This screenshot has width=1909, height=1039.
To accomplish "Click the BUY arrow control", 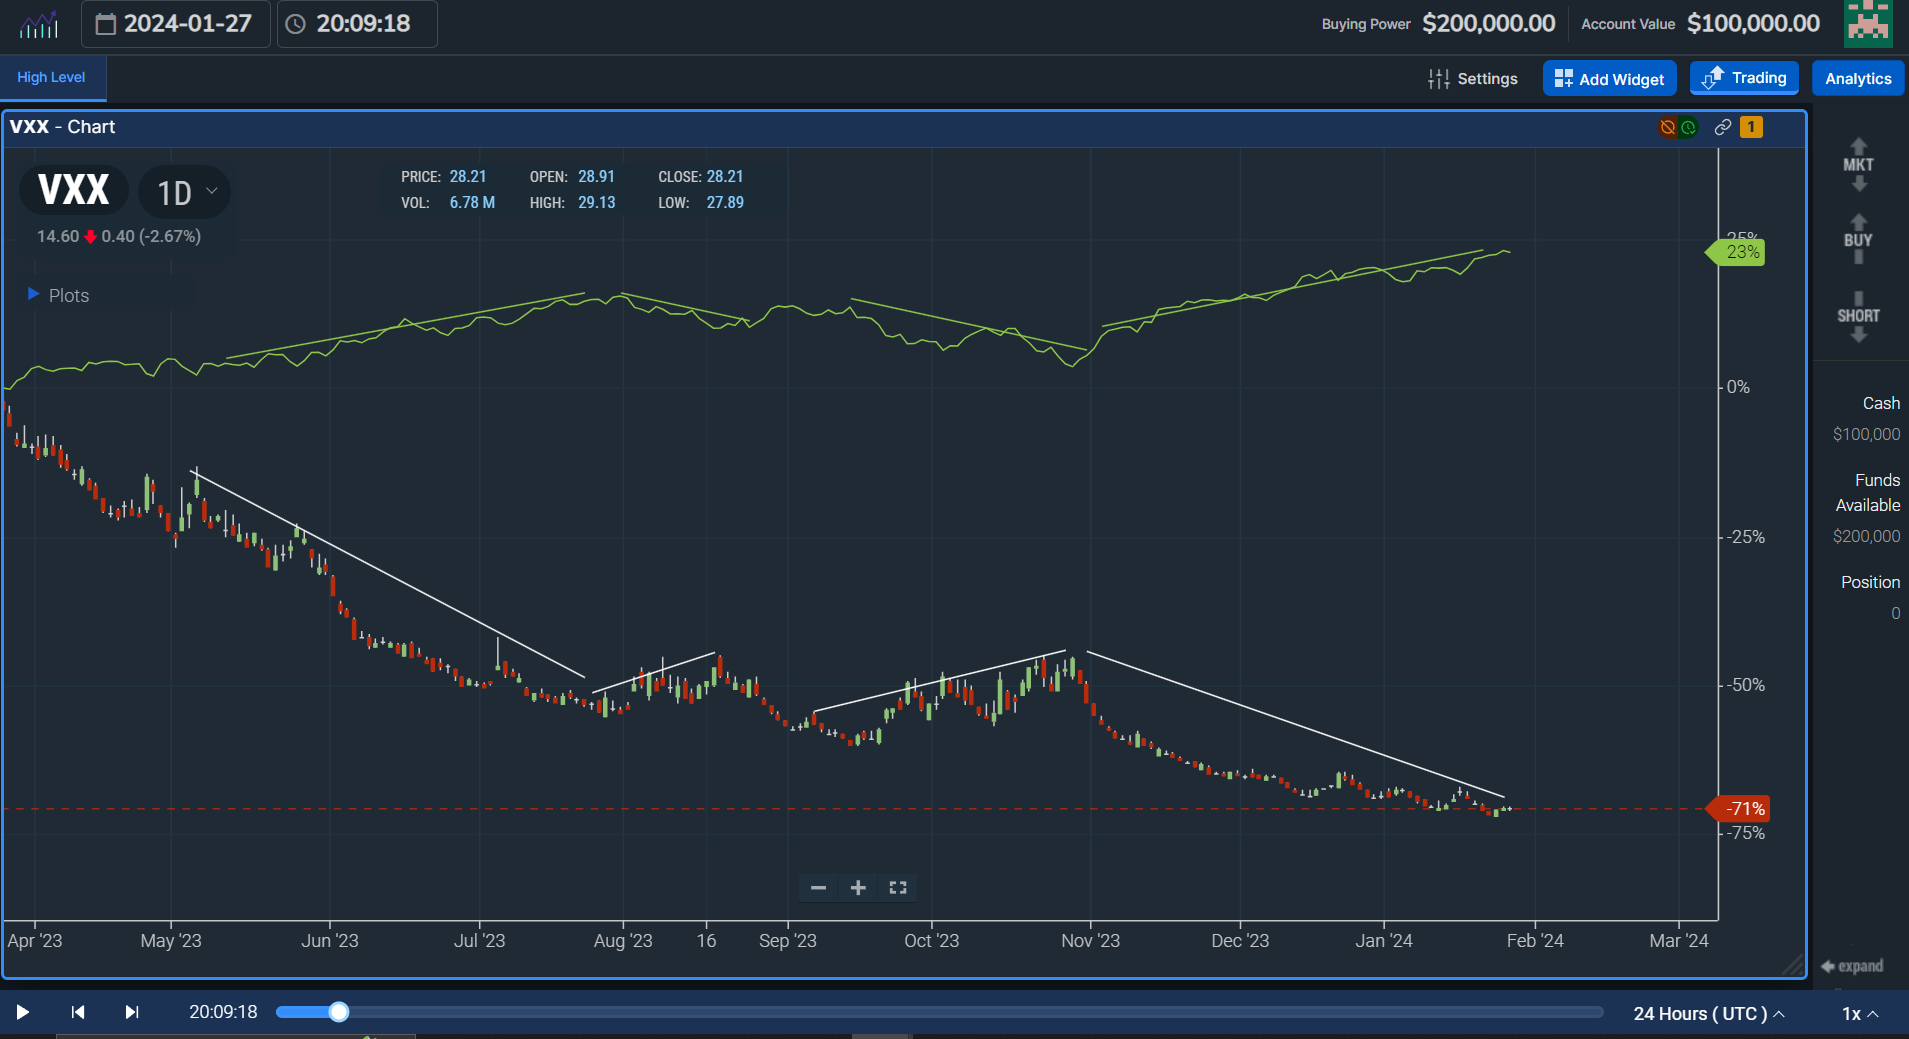I will tap(1857, 238).
